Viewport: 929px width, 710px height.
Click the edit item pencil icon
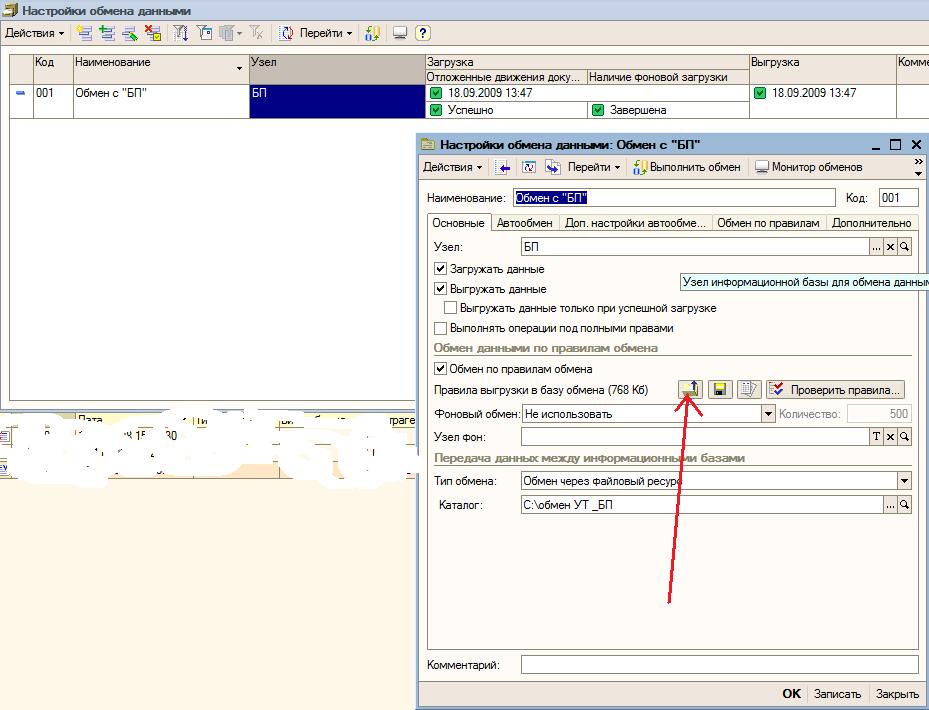click(x=130, y=33)
